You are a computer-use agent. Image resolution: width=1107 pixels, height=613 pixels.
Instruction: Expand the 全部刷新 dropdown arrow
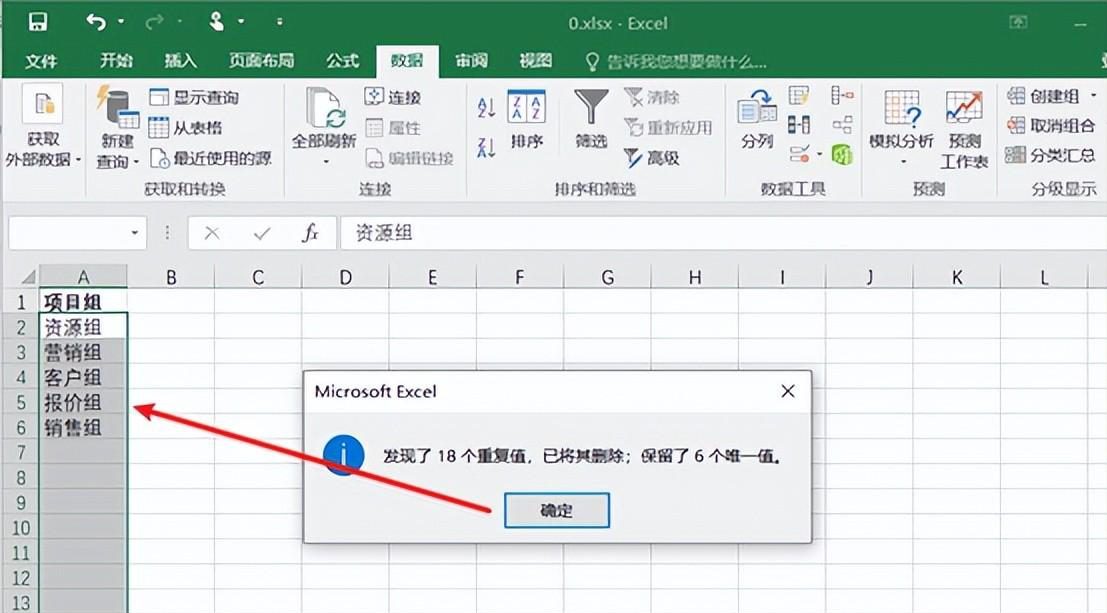click(325, 162)
